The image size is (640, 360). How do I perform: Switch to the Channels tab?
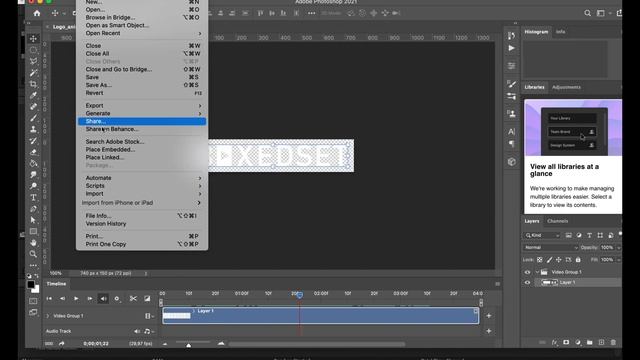pos(558,221)
